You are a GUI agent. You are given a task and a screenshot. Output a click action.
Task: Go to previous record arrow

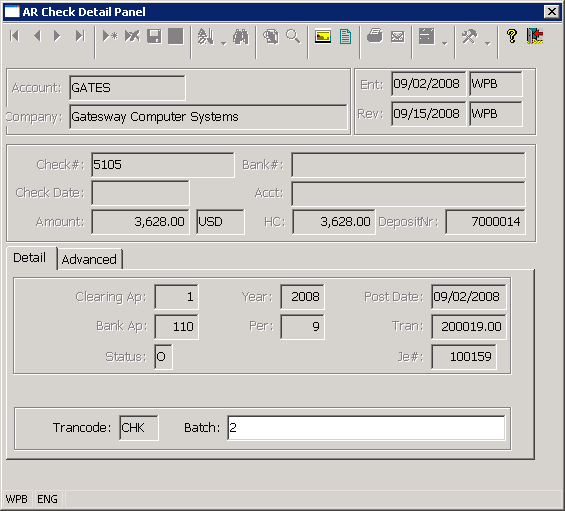coord(37,36)
